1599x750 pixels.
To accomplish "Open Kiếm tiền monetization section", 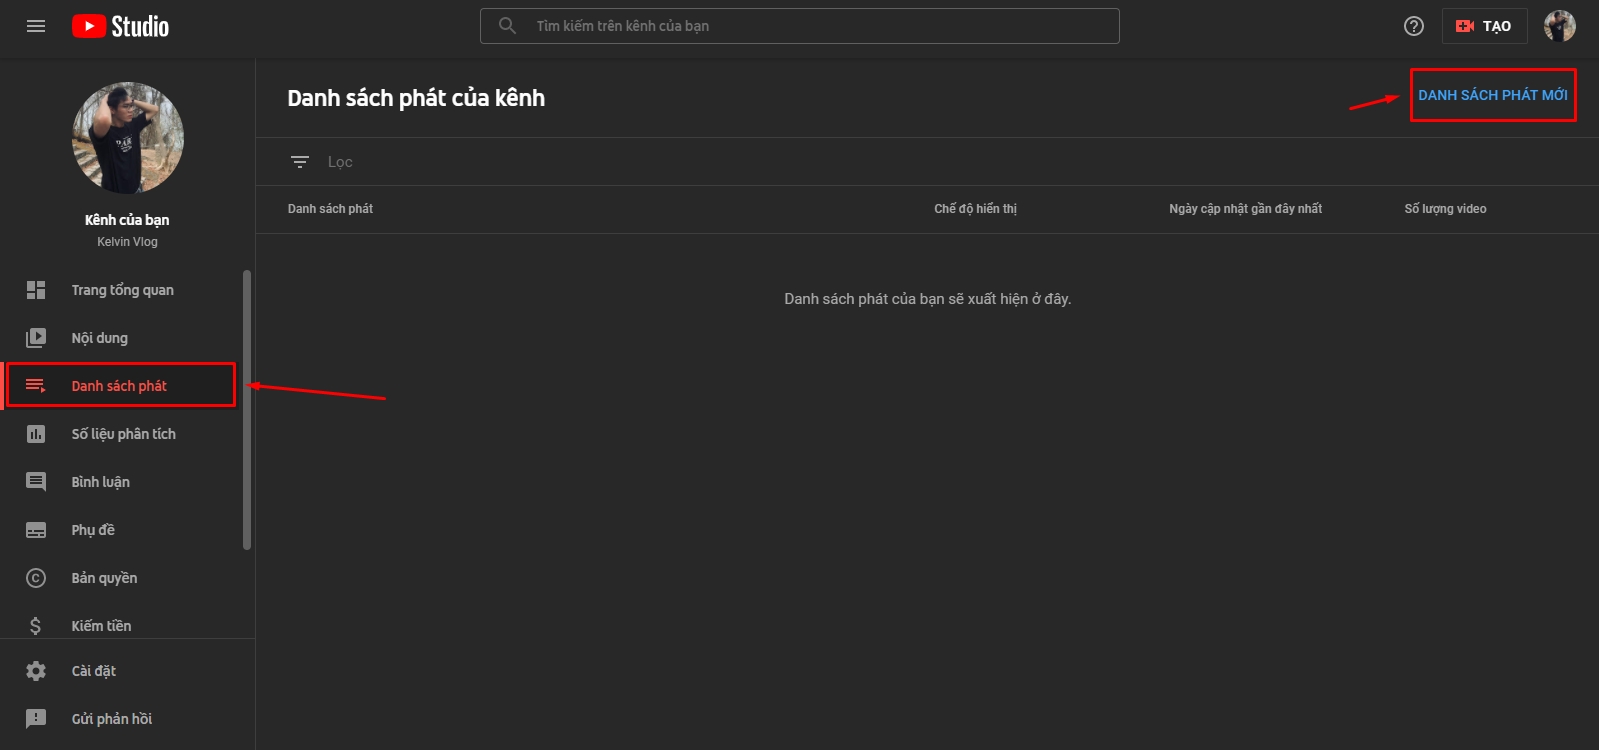I will [101, 625].
